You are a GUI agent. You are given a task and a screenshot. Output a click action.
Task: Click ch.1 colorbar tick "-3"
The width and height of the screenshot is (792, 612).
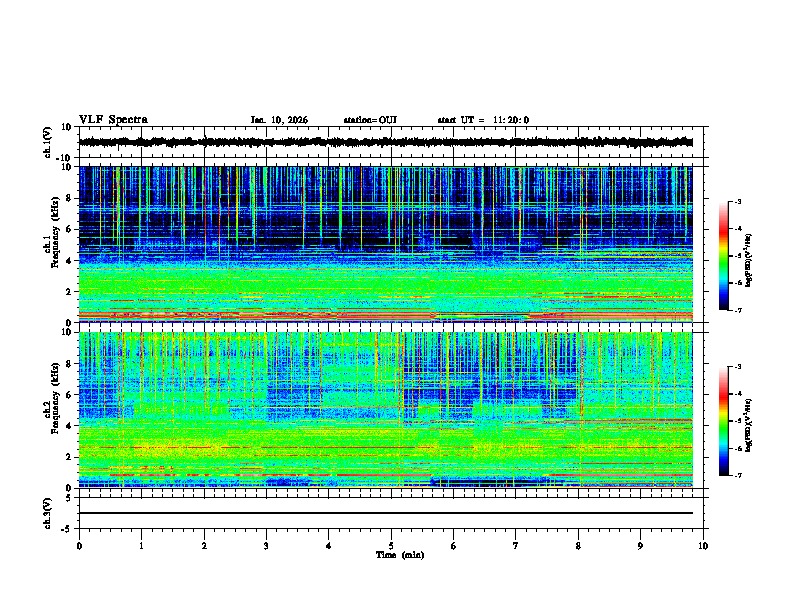point(737,202)
